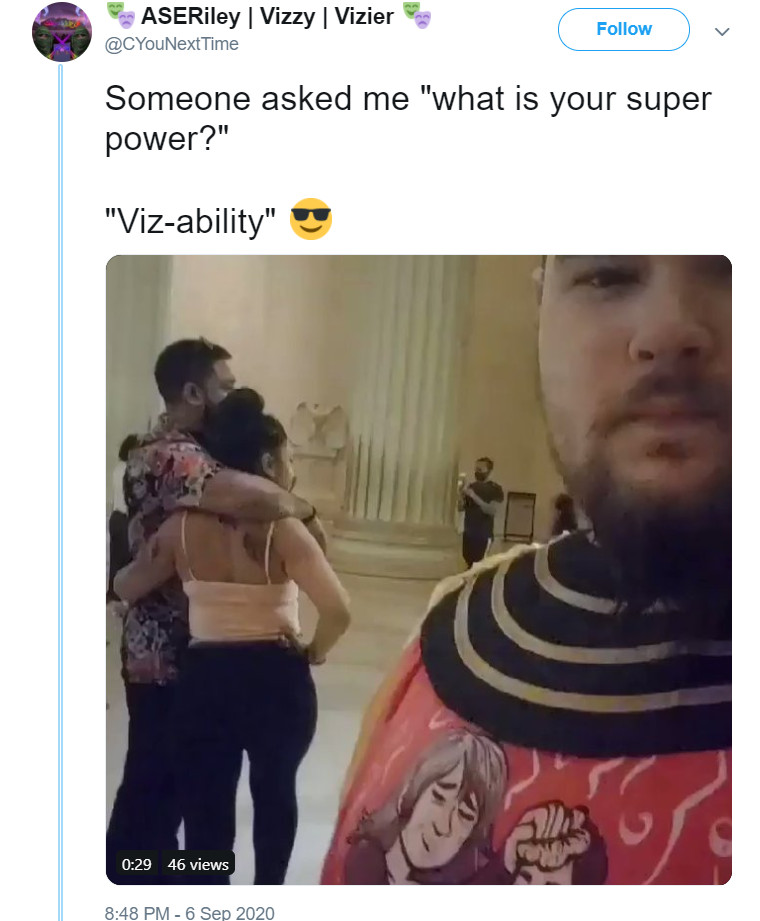This screenshot has width=760, height=921.
Task: Click the "Viz-ability" text line
Action: pyautogui.click(x=190, y=221)
